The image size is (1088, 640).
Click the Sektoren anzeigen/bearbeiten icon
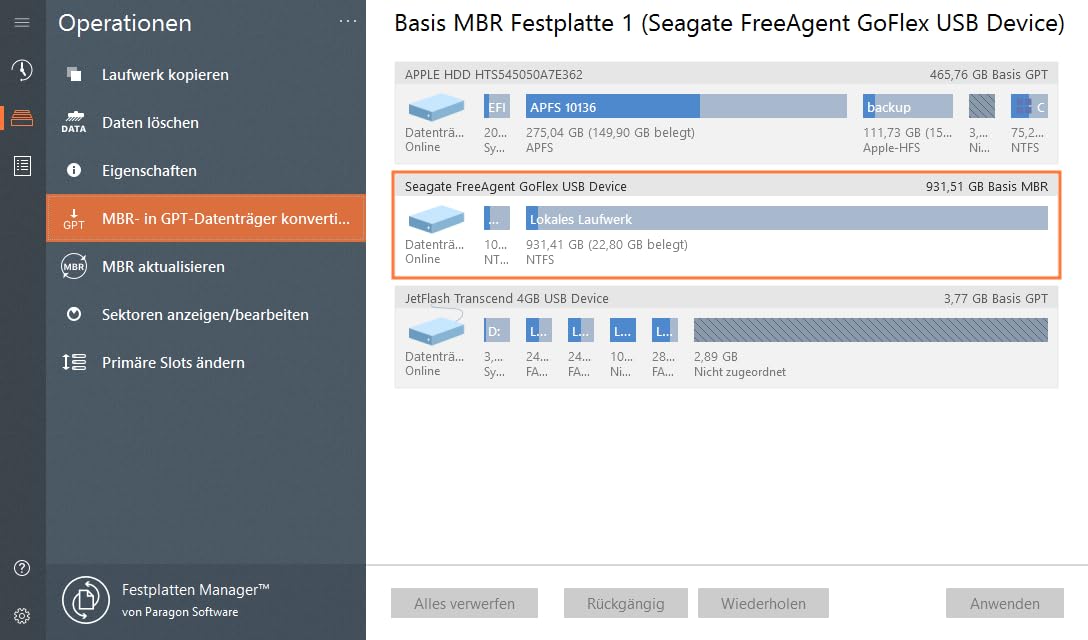point(74,314)
